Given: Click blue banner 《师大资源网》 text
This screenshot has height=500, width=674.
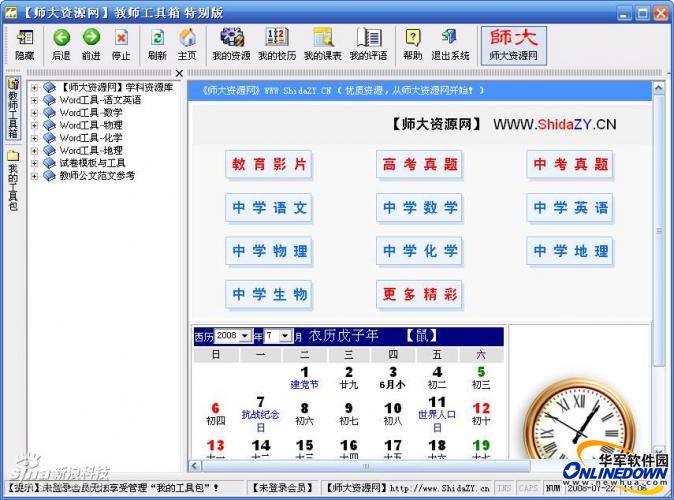Looking at the screenshot, I should [x=230, y=91].
